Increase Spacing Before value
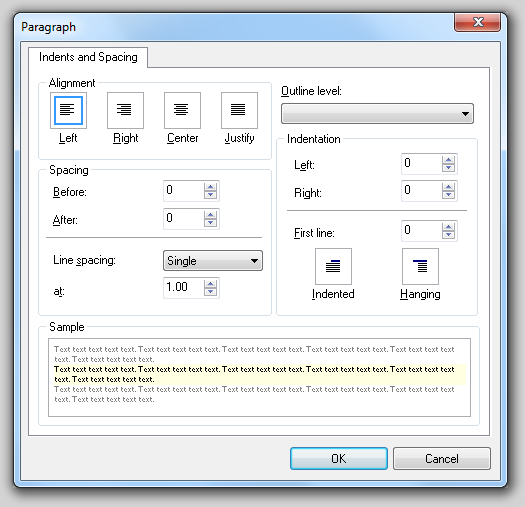The width and height of the screenshot is (525, 507). [x=210, y=187]
